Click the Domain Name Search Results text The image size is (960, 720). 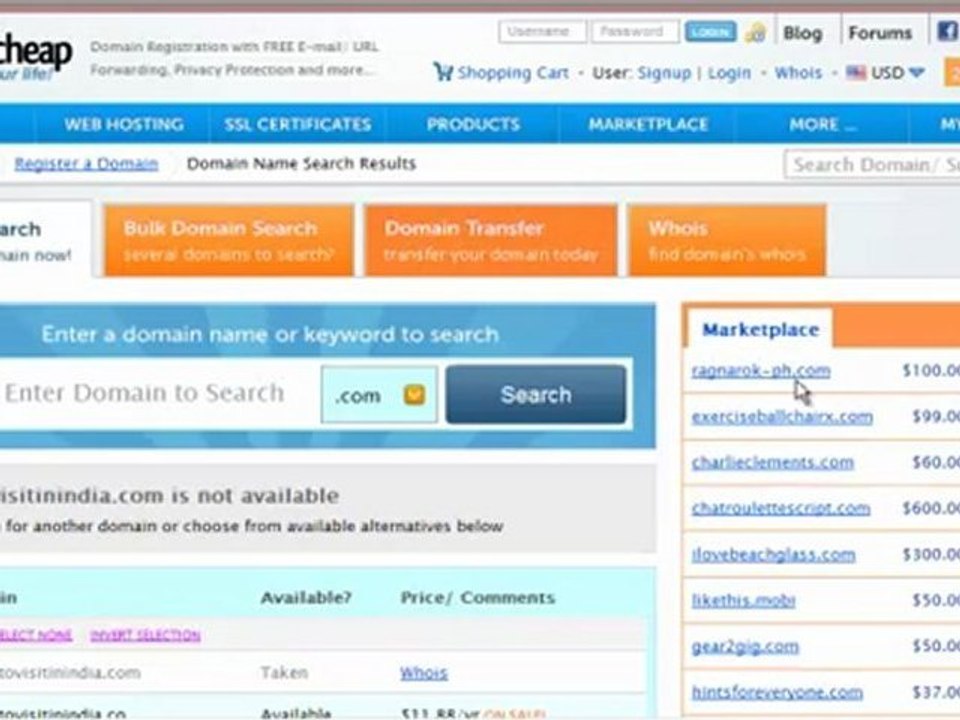[301, 163]
